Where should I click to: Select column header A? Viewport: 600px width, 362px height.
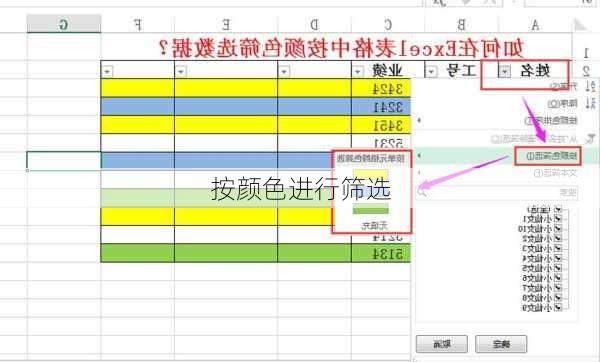pyautogui.click(x=535, y=25)
